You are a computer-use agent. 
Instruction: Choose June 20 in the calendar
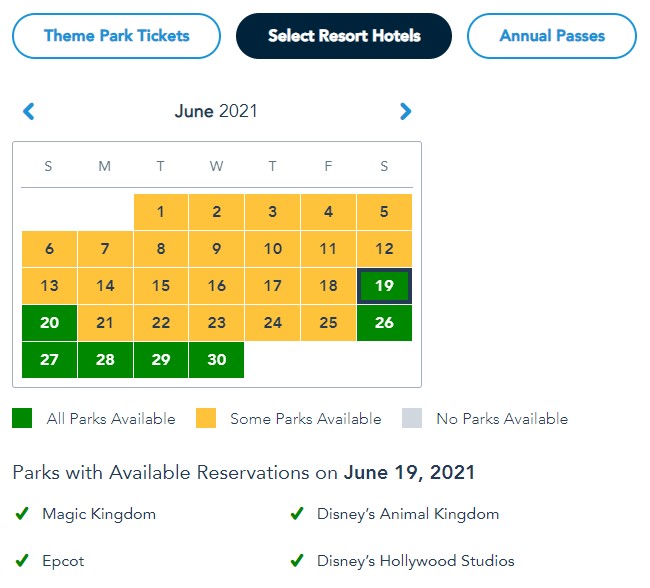(49, 323)
